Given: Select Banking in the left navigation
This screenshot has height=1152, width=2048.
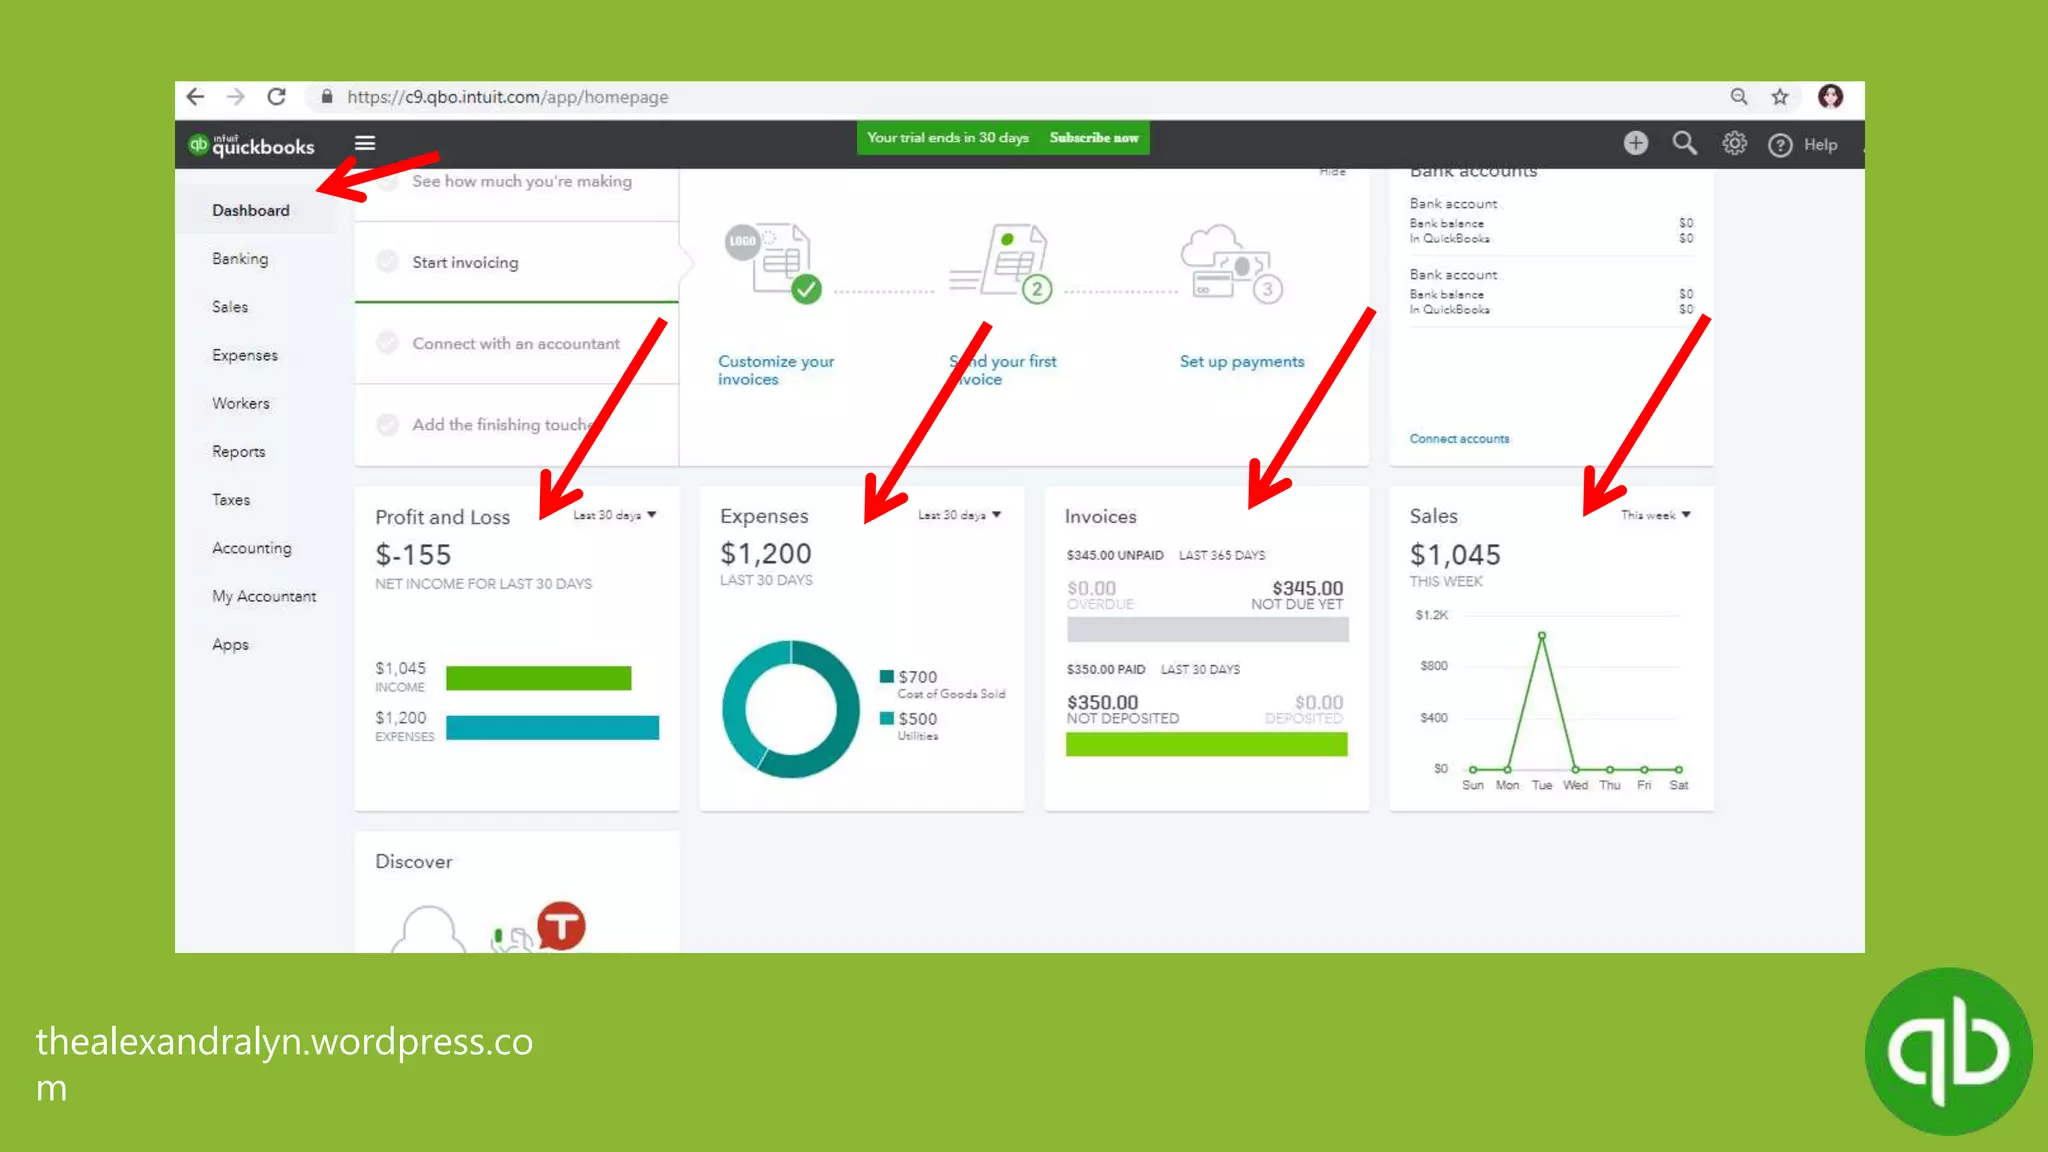Looking at the screenshot, I should 240,259.
